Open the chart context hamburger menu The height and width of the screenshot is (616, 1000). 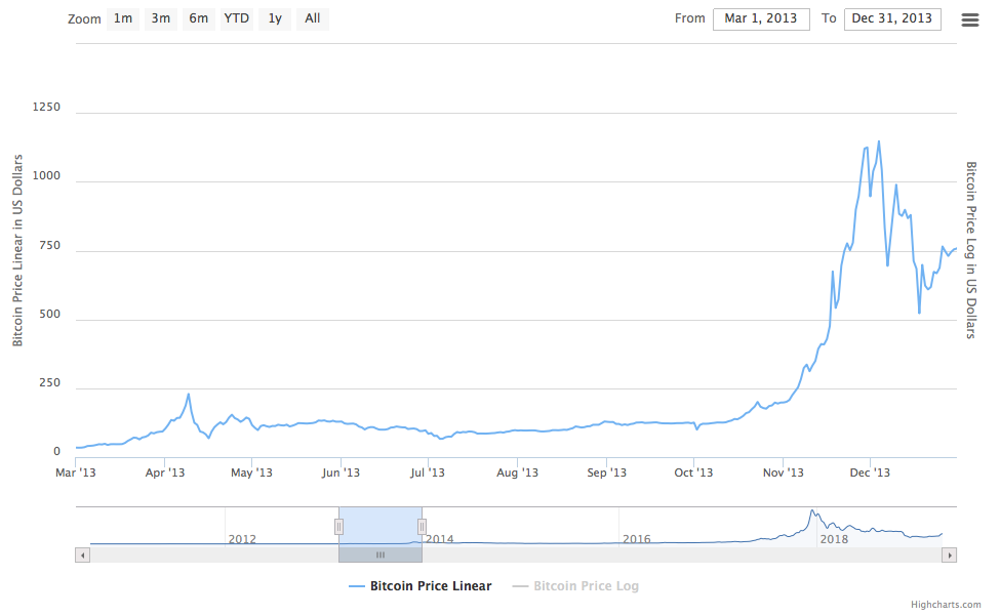(969, 20)
